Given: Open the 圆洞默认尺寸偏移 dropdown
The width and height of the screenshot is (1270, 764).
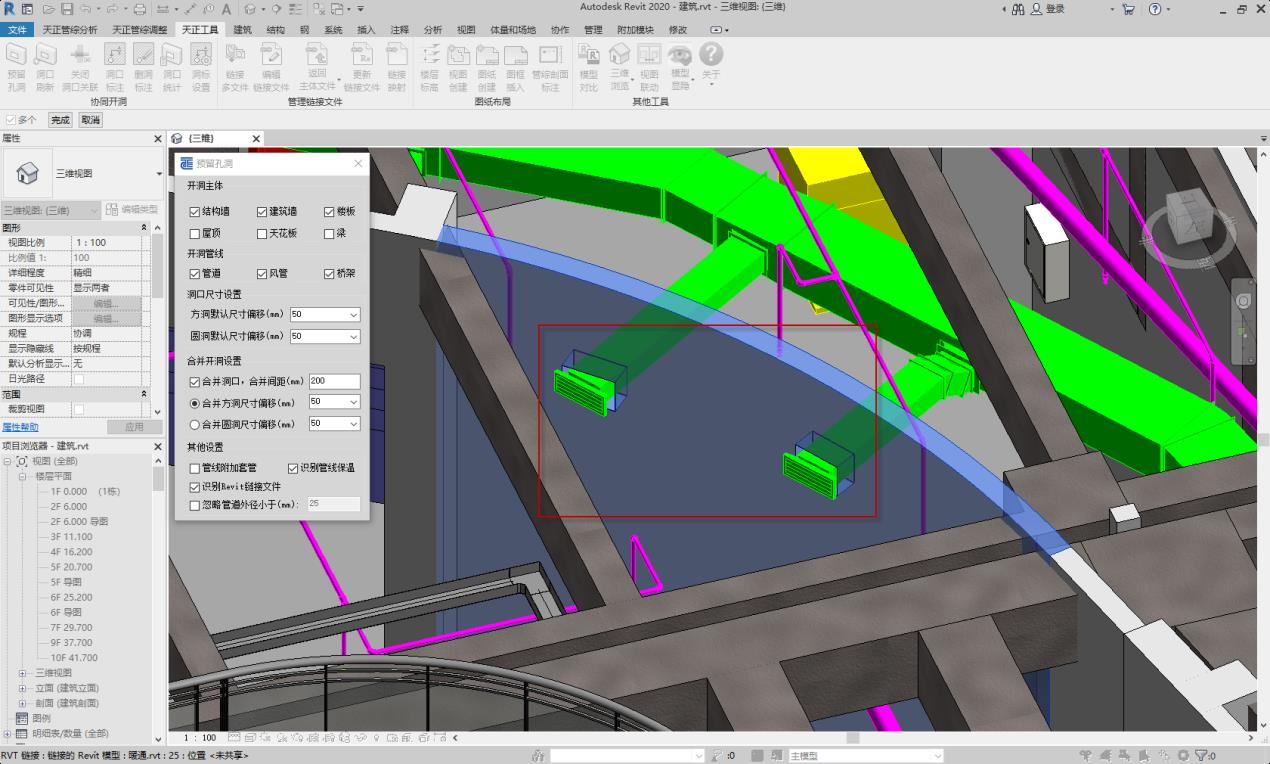Looking at the screenshot, I should (x=353, y=337).
